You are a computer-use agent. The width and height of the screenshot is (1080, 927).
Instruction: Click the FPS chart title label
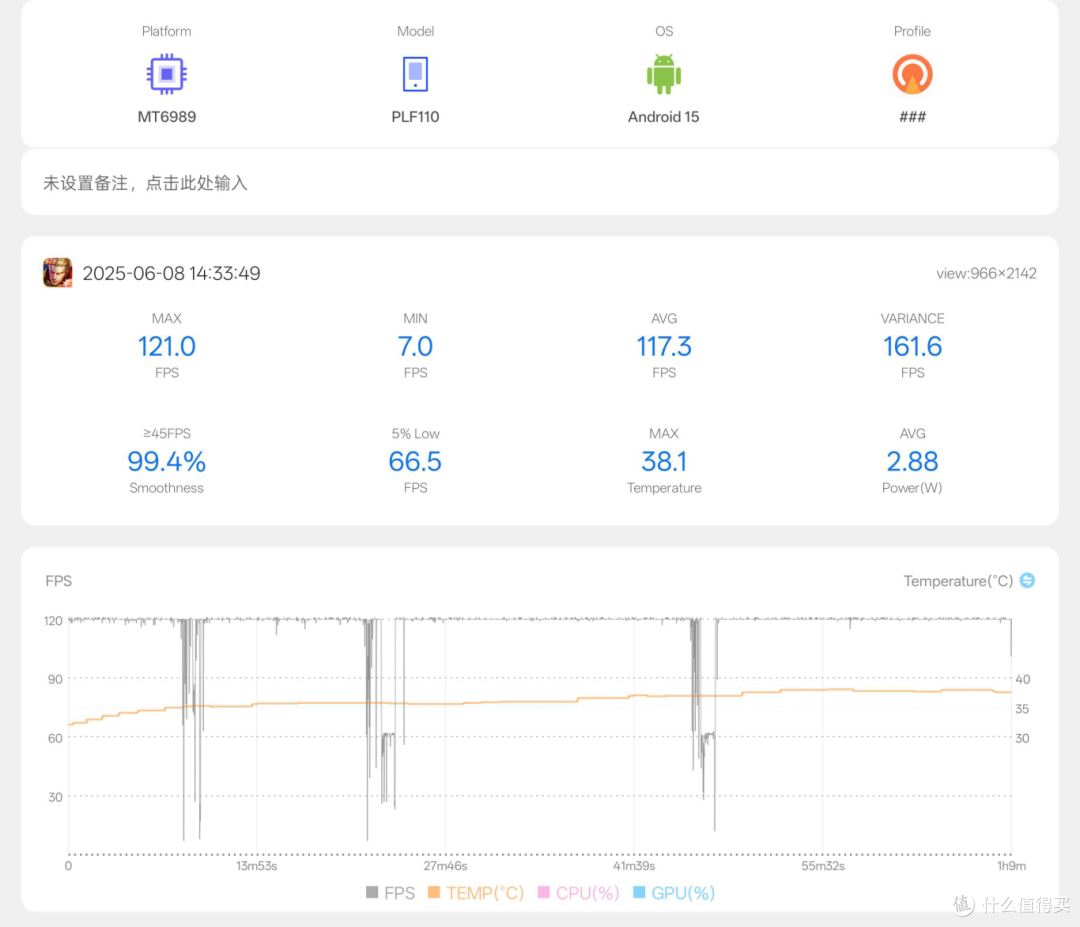(59, 581)
